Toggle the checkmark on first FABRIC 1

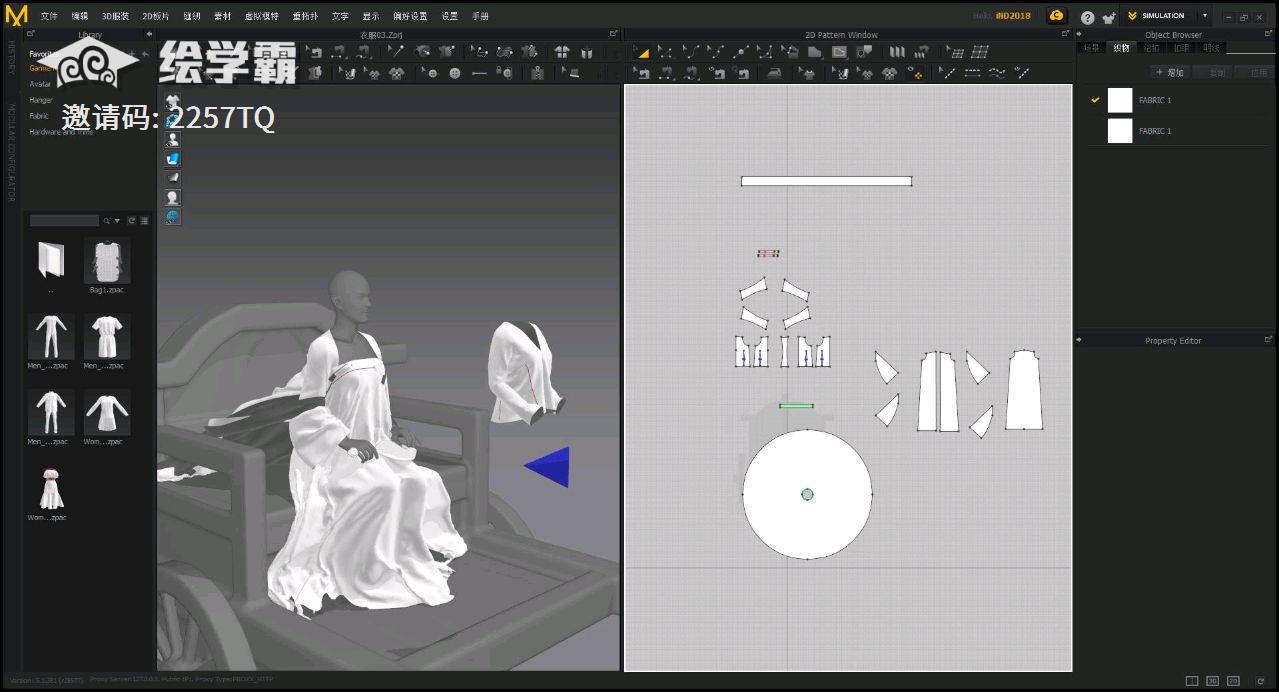(x=1096, y=100)
